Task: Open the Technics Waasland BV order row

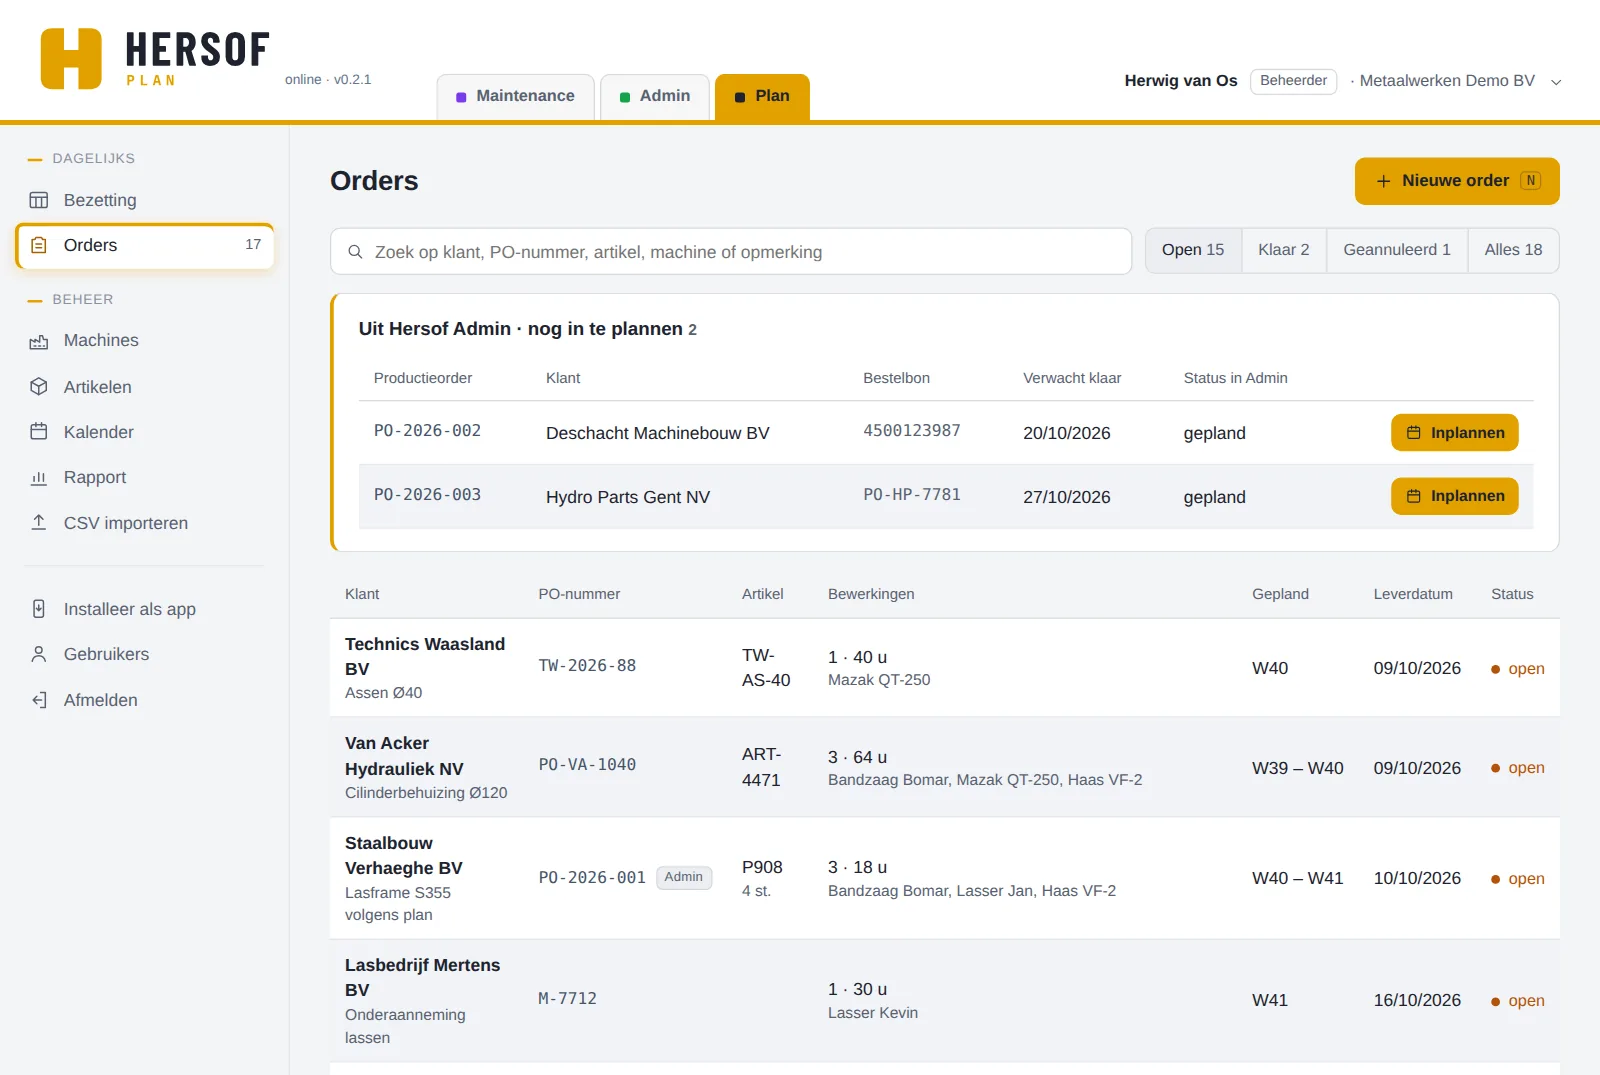Action: [x=944, y=667]
